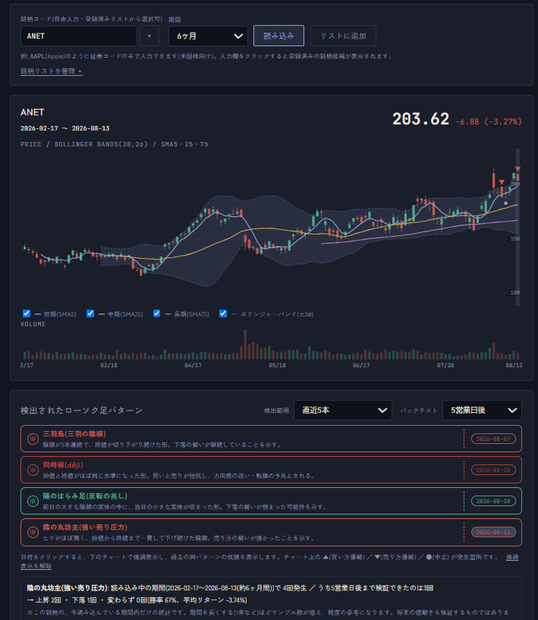Click the 陰の丸坊主 pattern circle icon
Image resolution: width=538 pixels, height=620 pixels.
point(33,532)
